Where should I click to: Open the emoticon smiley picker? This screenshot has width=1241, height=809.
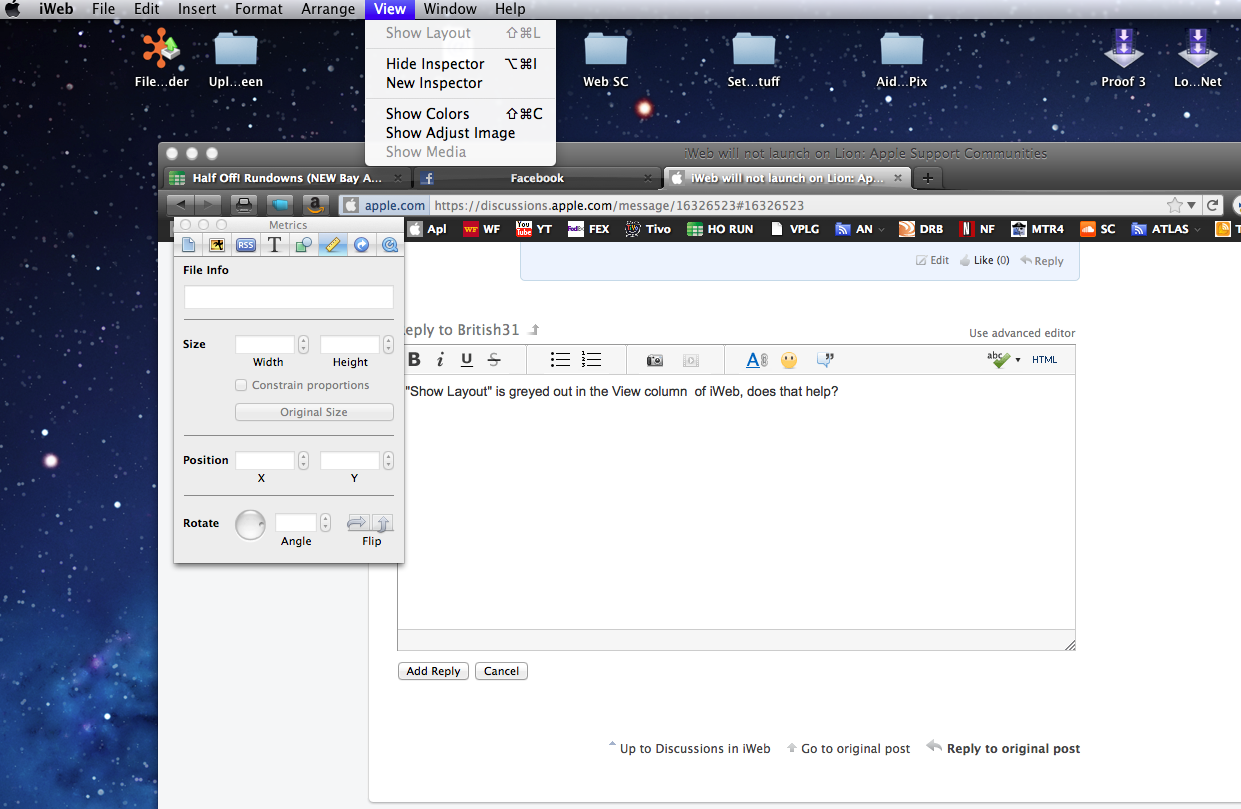click(x=789, y=360)
